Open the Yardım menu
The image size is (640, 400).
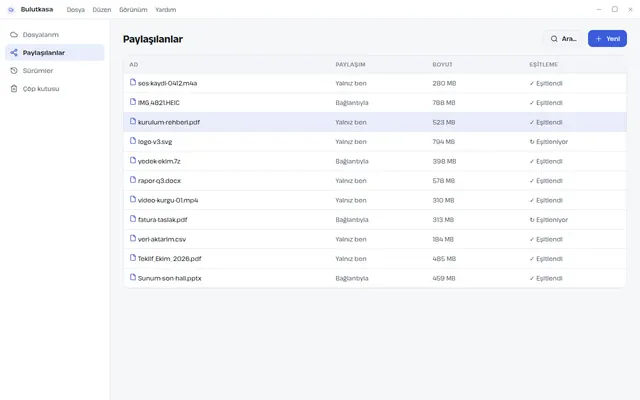(165, 9)
